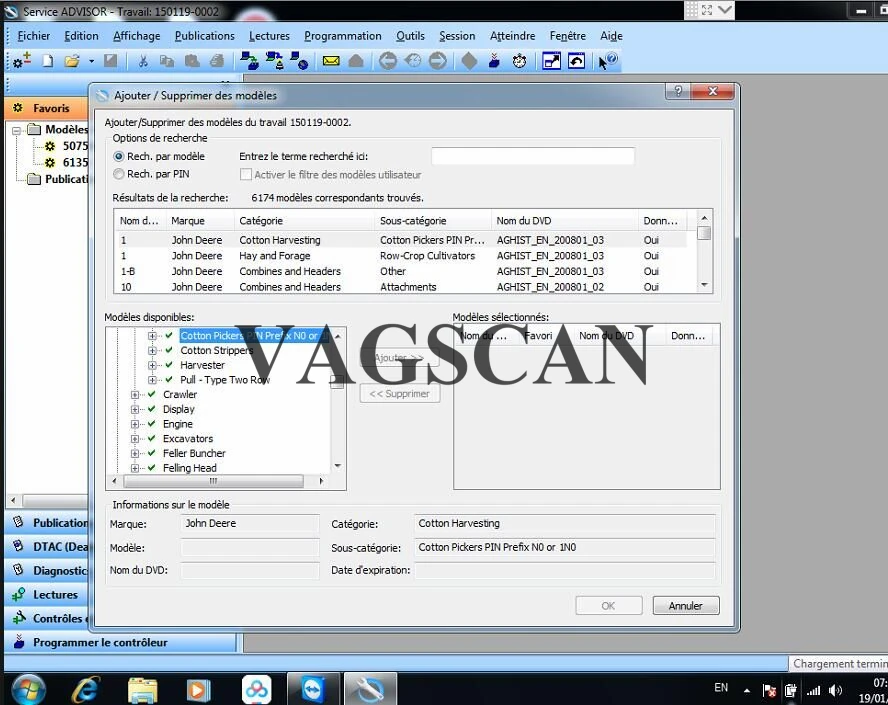Click the yellow envelope mail icon
This screenshot has width=888, height=705.
click(x=331, y=61)
